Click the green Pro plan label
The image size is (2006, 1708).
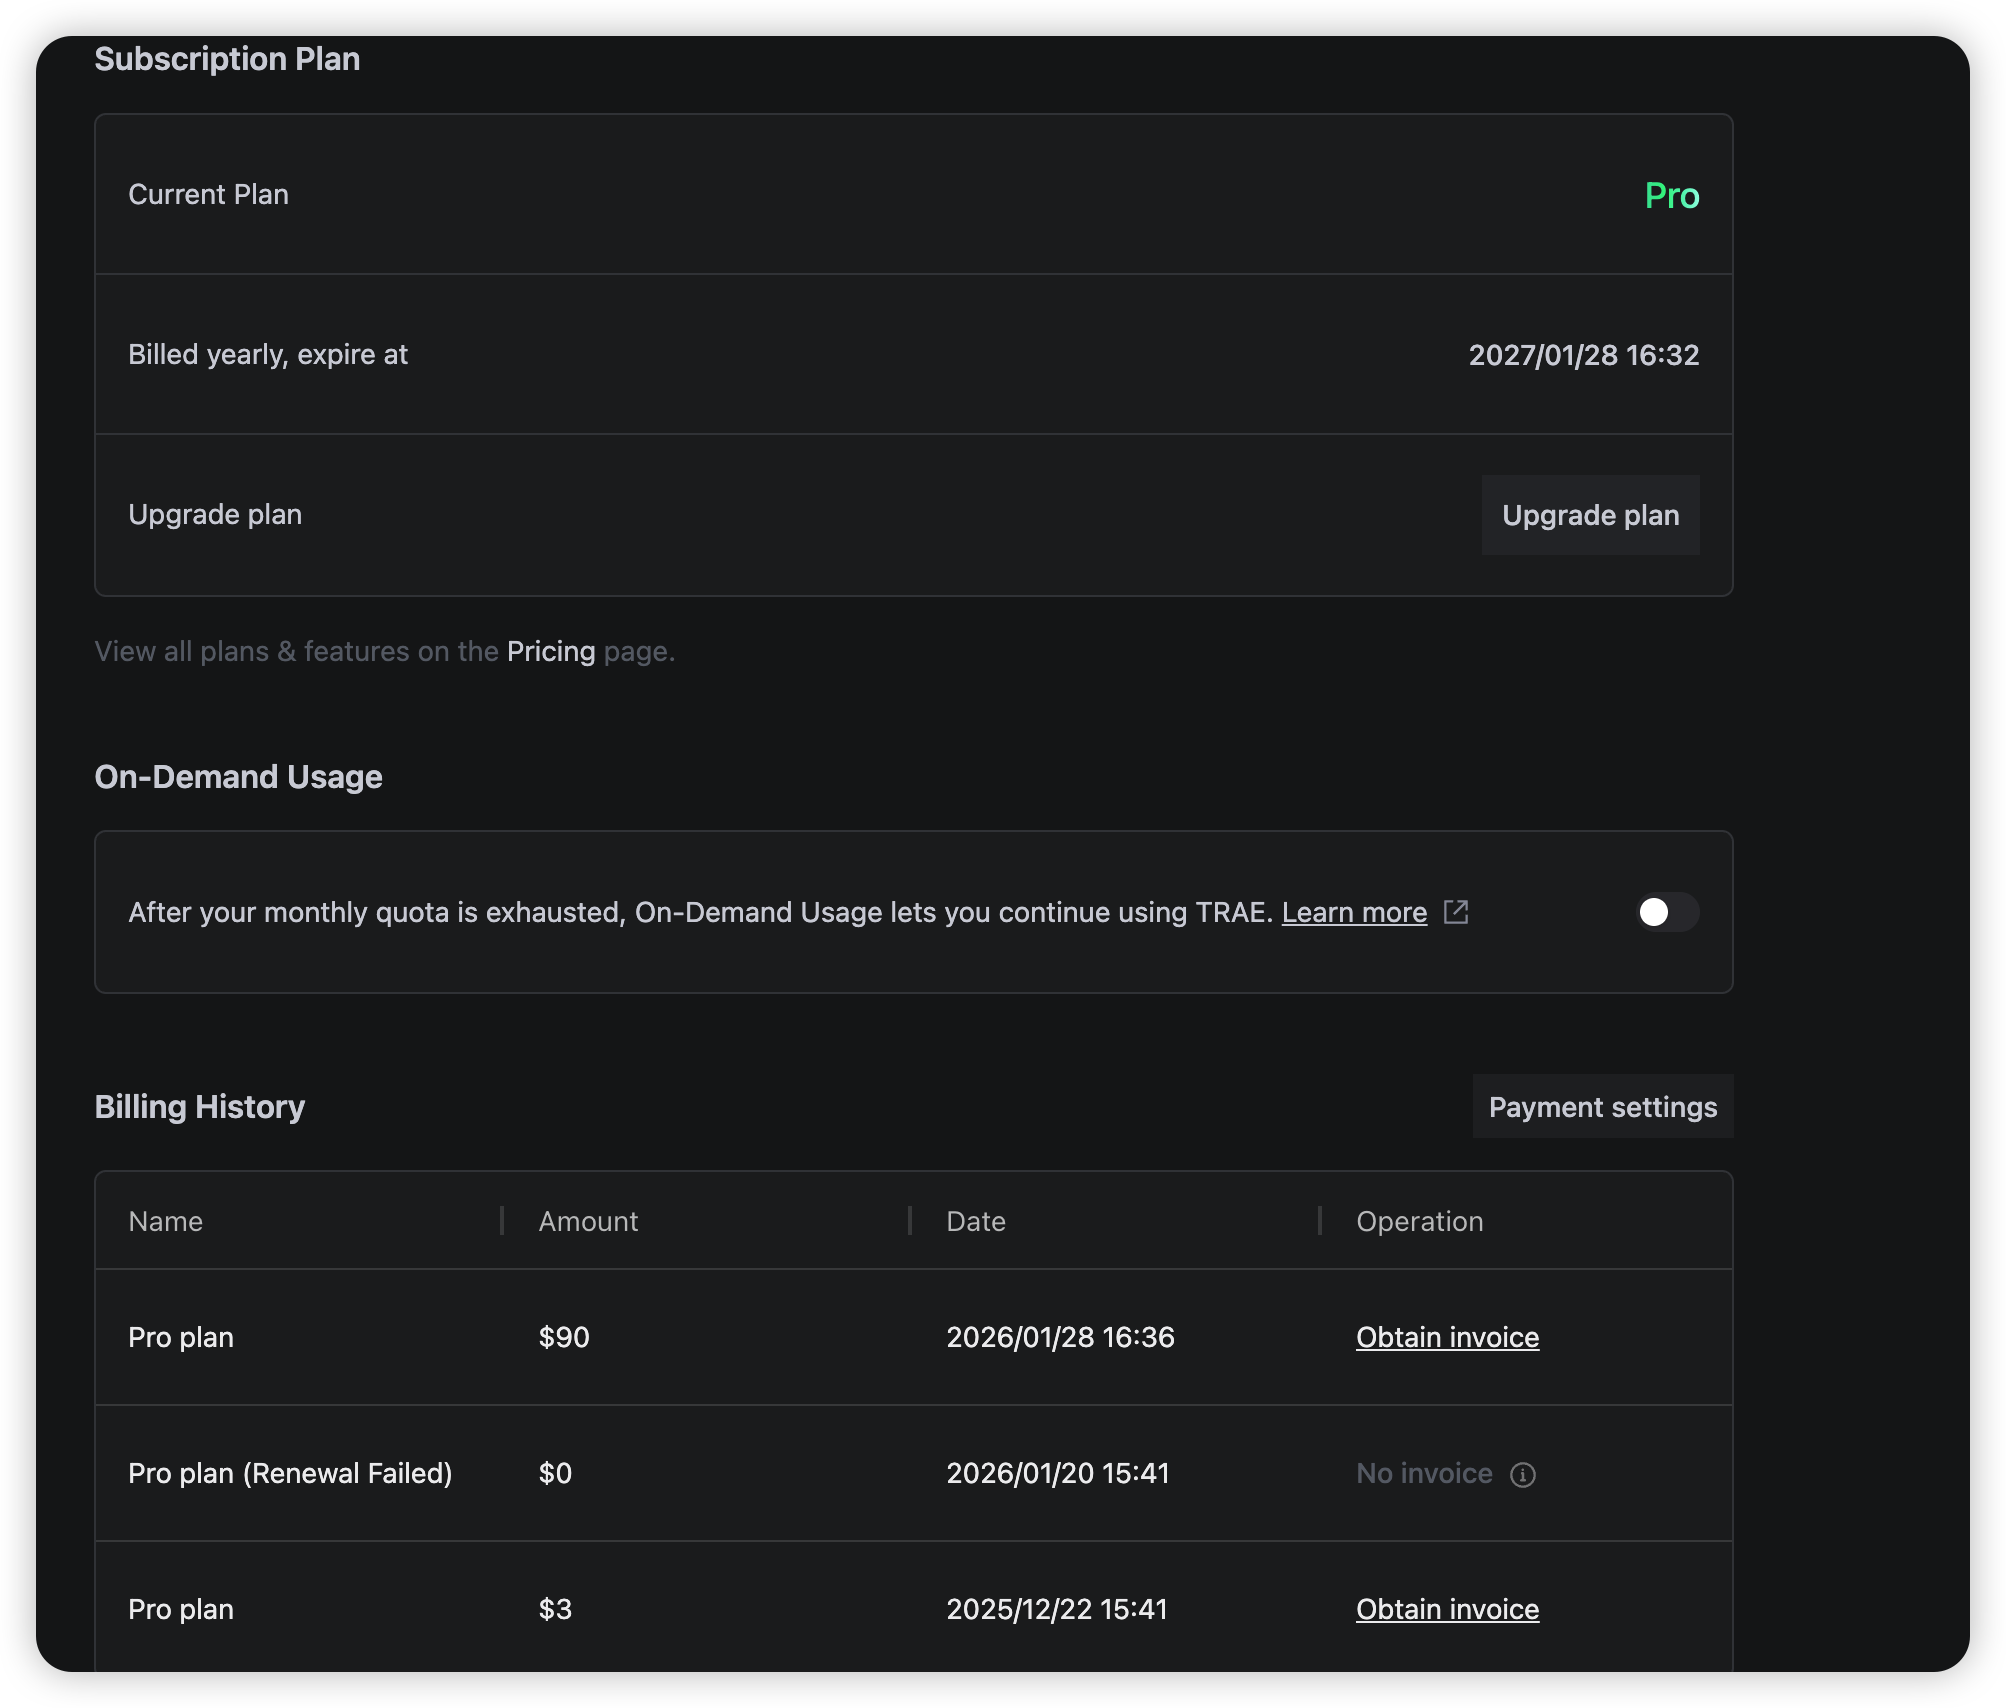pos(1671,195)
